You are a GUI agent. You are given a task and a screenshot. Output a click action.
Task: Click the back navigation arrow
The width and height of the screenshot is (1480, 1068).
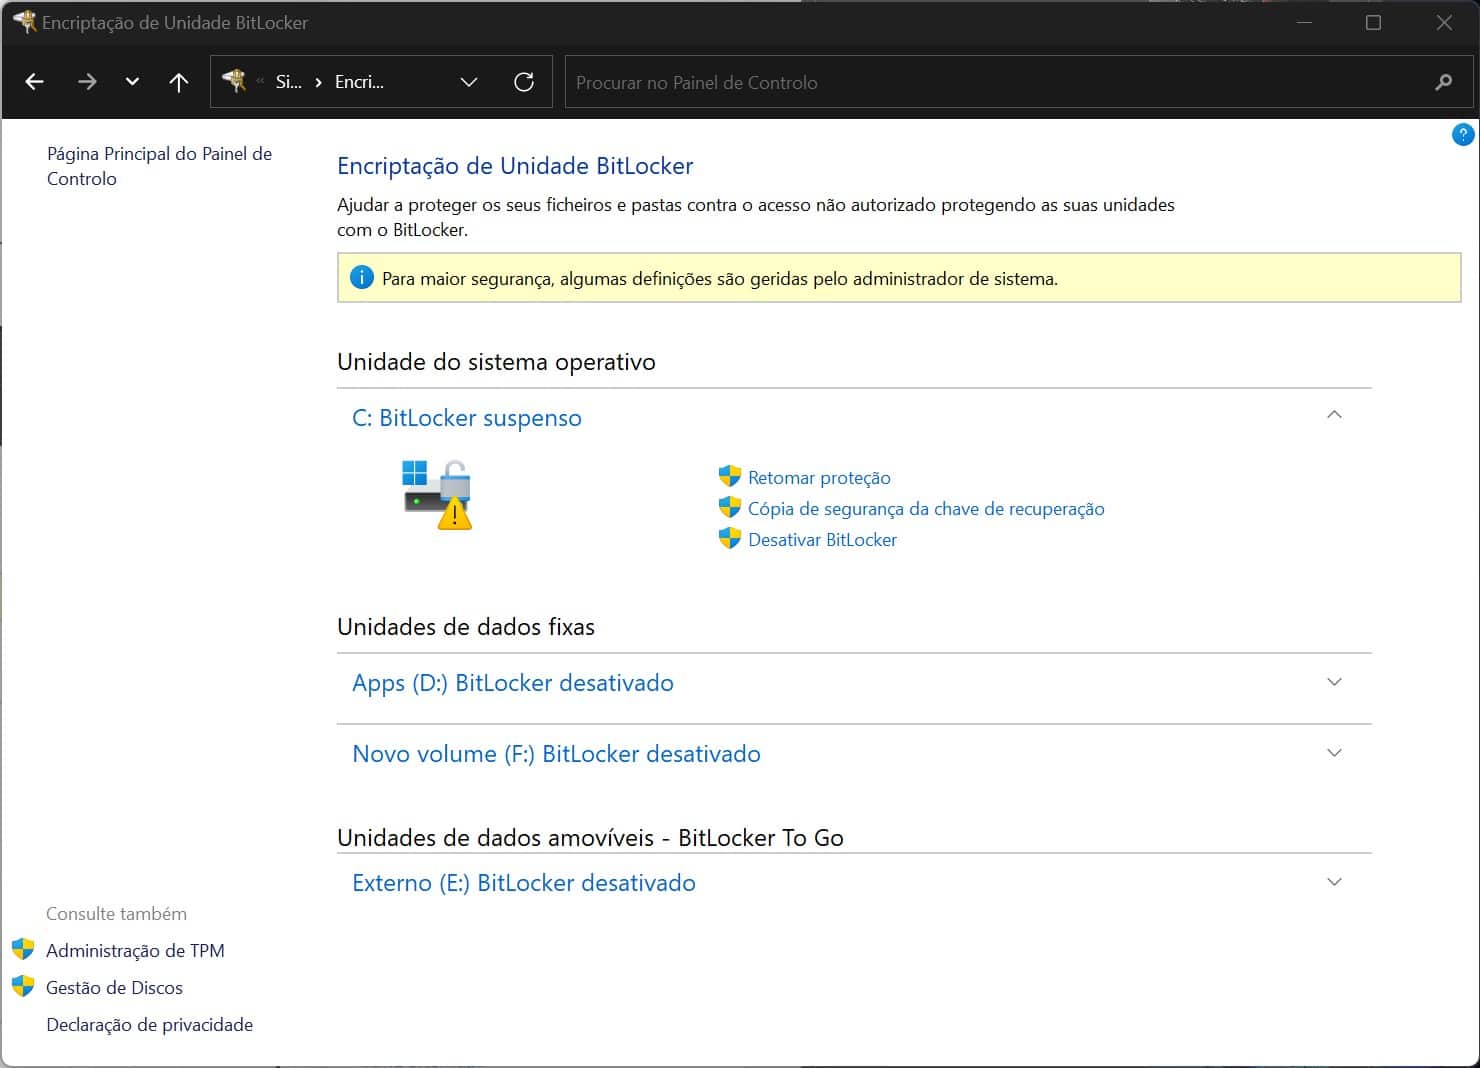tap(35, 82)
